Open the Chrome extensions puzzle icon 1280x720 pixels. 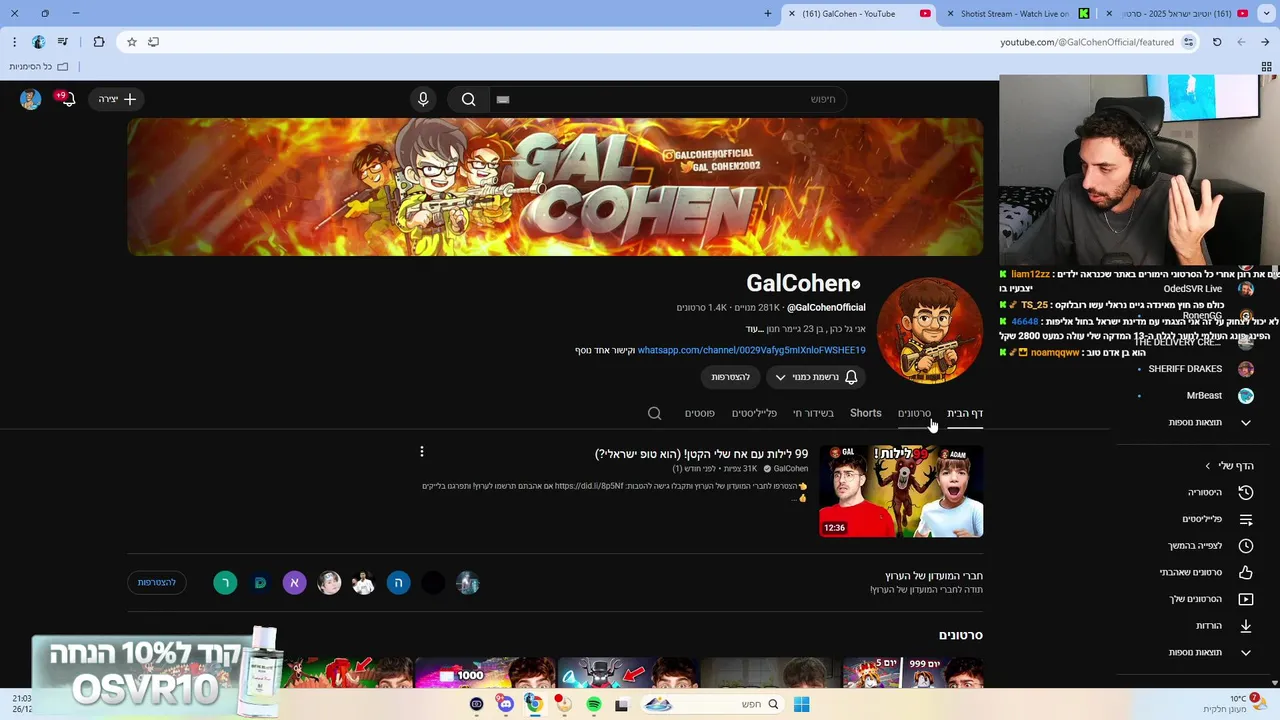click(x=98, y=42)
